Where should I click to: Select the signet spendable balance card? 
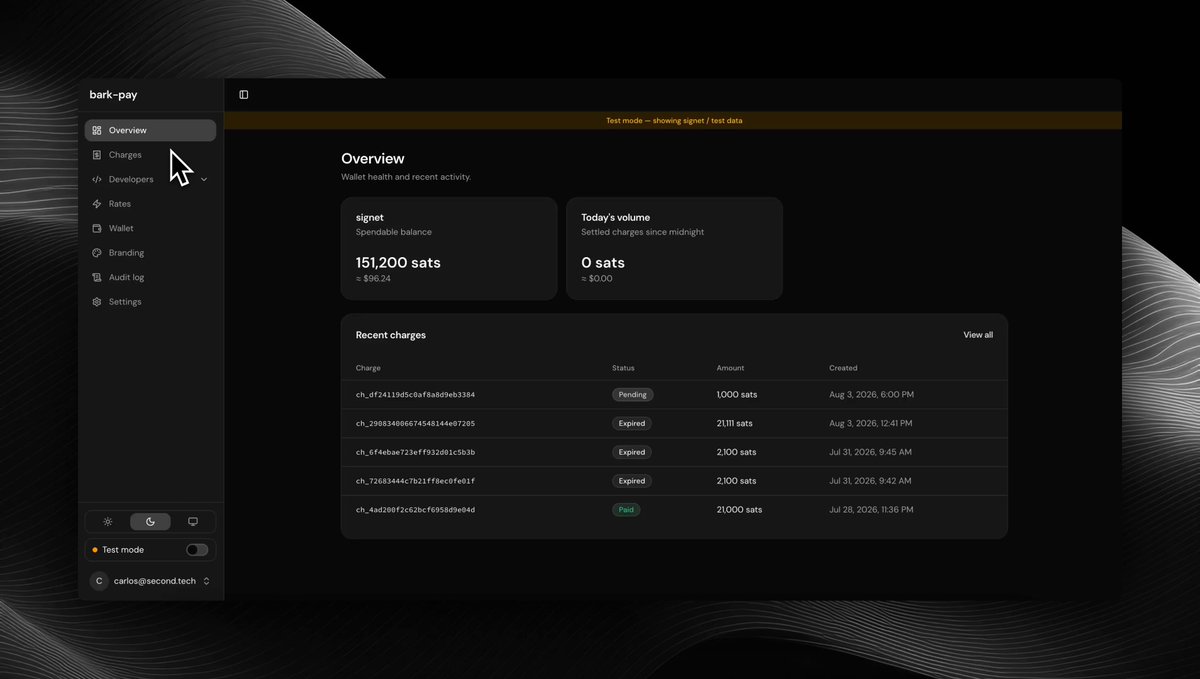(x=449, y=248)
